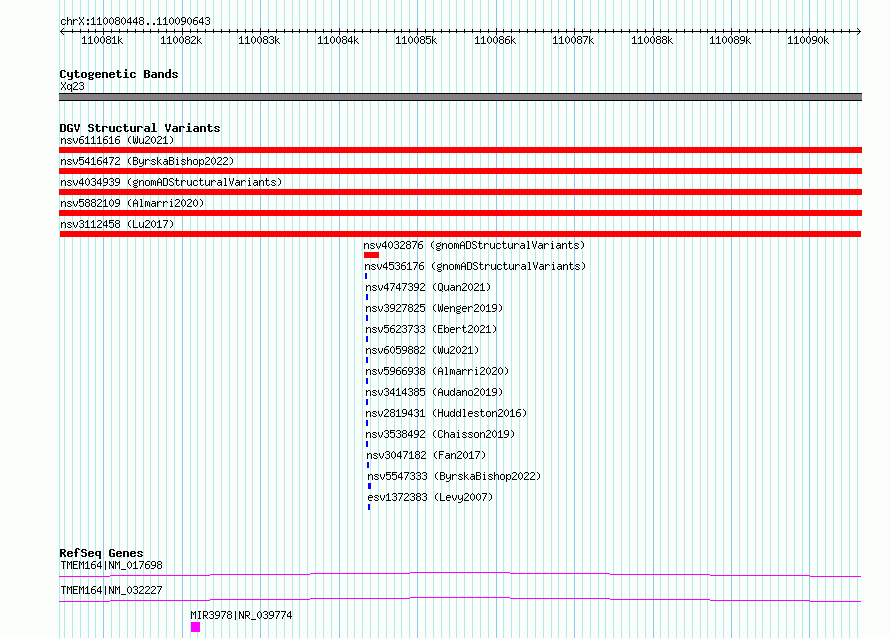
Task: Open the nsv4034939 (gnomADStructuralVariants) label
Action: coord(171,182)
